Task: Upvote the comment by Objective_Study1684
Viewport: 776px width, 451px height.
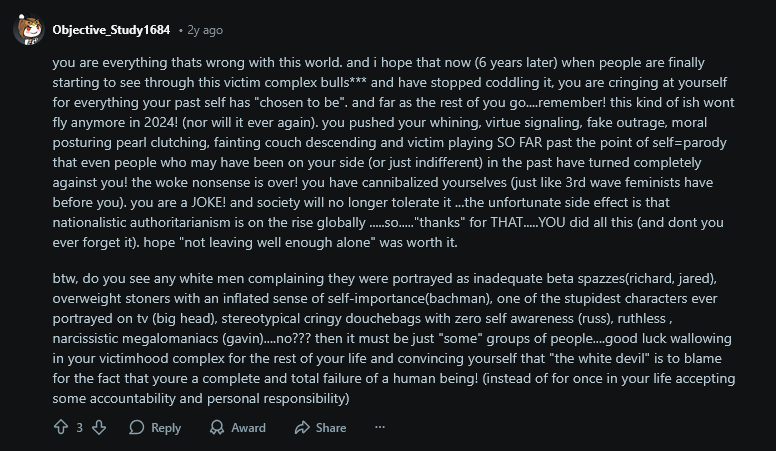Action: coord(61,427)
